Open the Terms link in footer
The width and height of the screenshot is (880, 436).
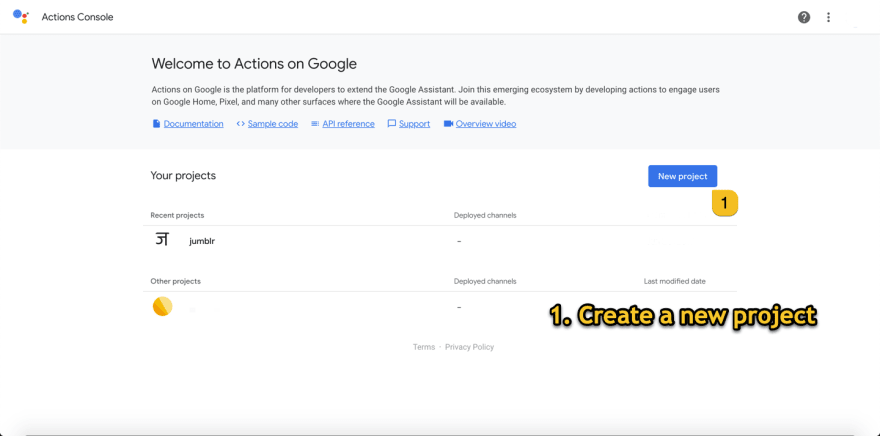(424, 347)
